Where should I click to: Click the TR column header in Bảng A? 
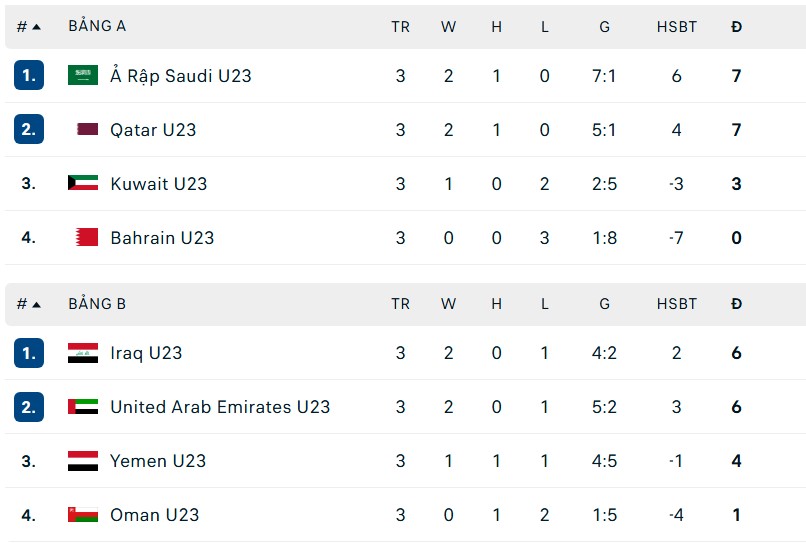[x=400, y=27]
